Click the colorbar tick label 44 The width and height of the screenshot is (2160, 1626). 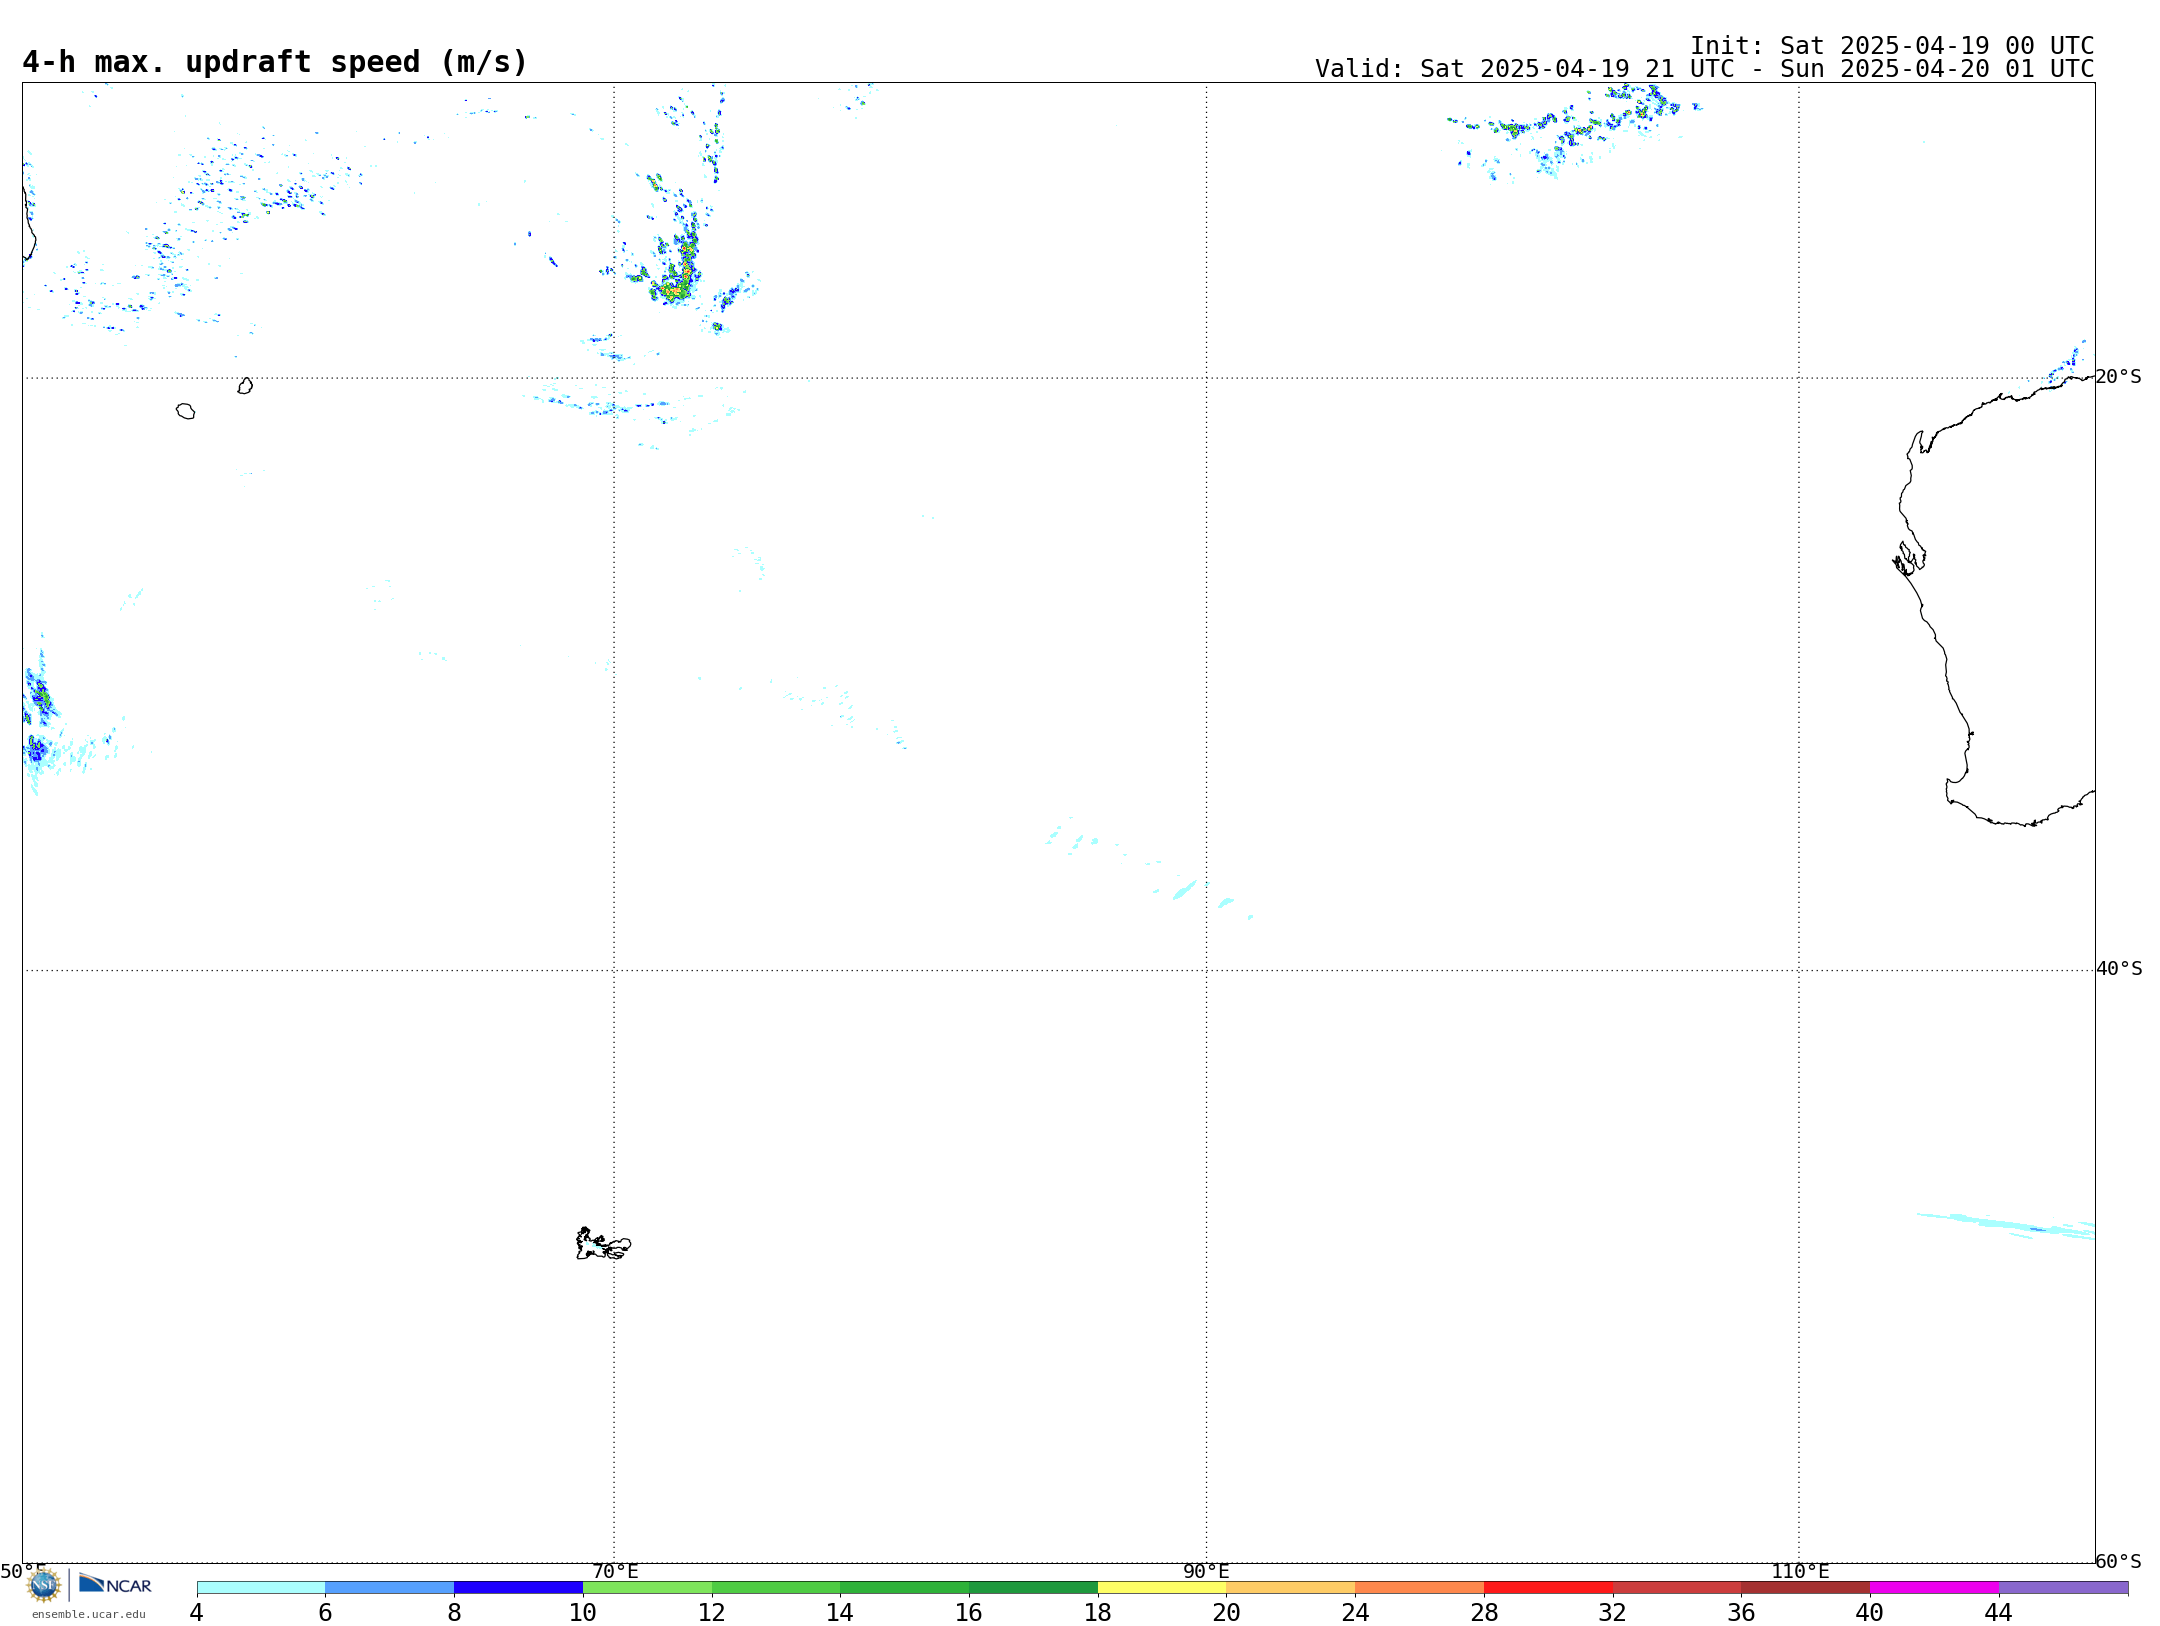click(1998, 1612)
